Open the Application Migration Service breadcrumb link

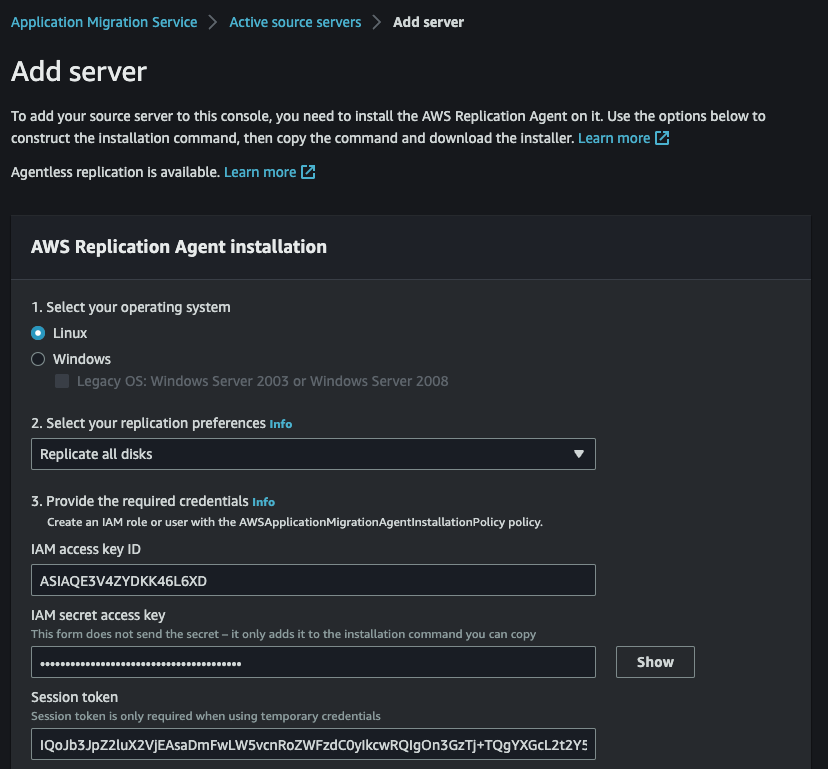104,22
